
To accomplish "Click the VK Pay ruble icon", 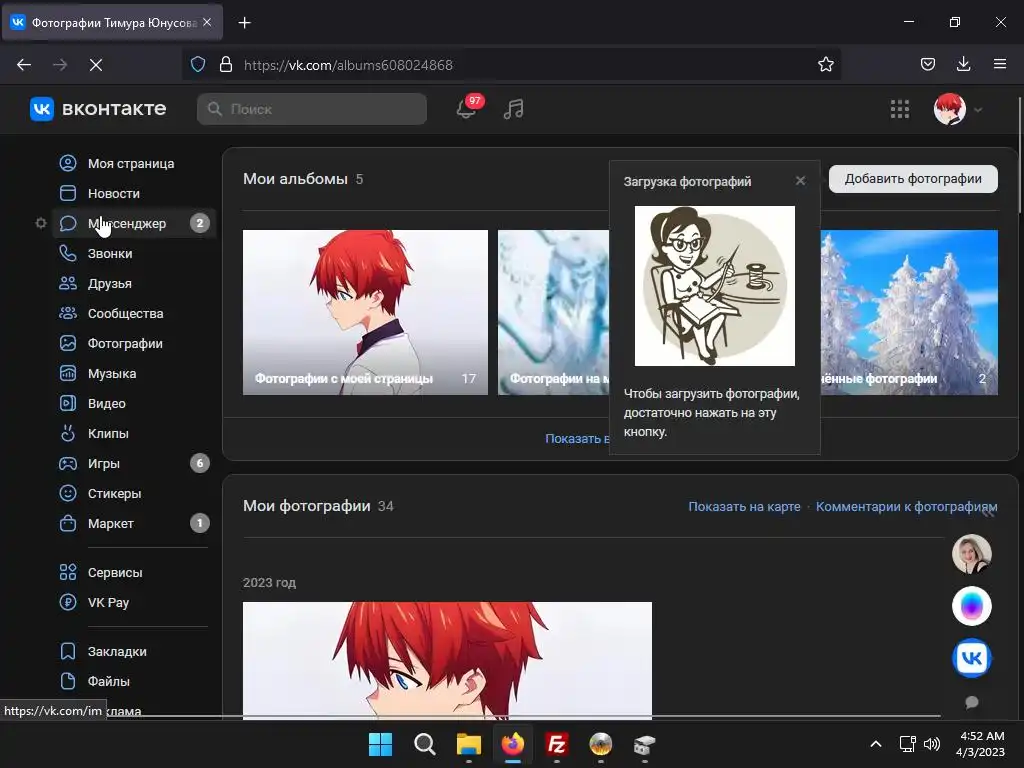I will pos(68,602).
